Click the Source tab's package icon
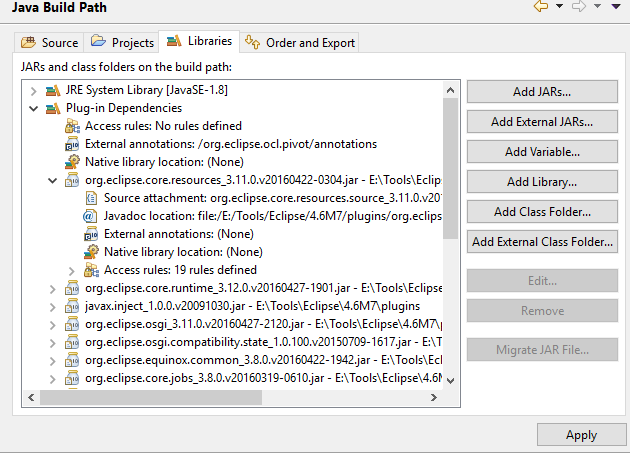Screen dimensions: 630x453 (x=29, y=42)
